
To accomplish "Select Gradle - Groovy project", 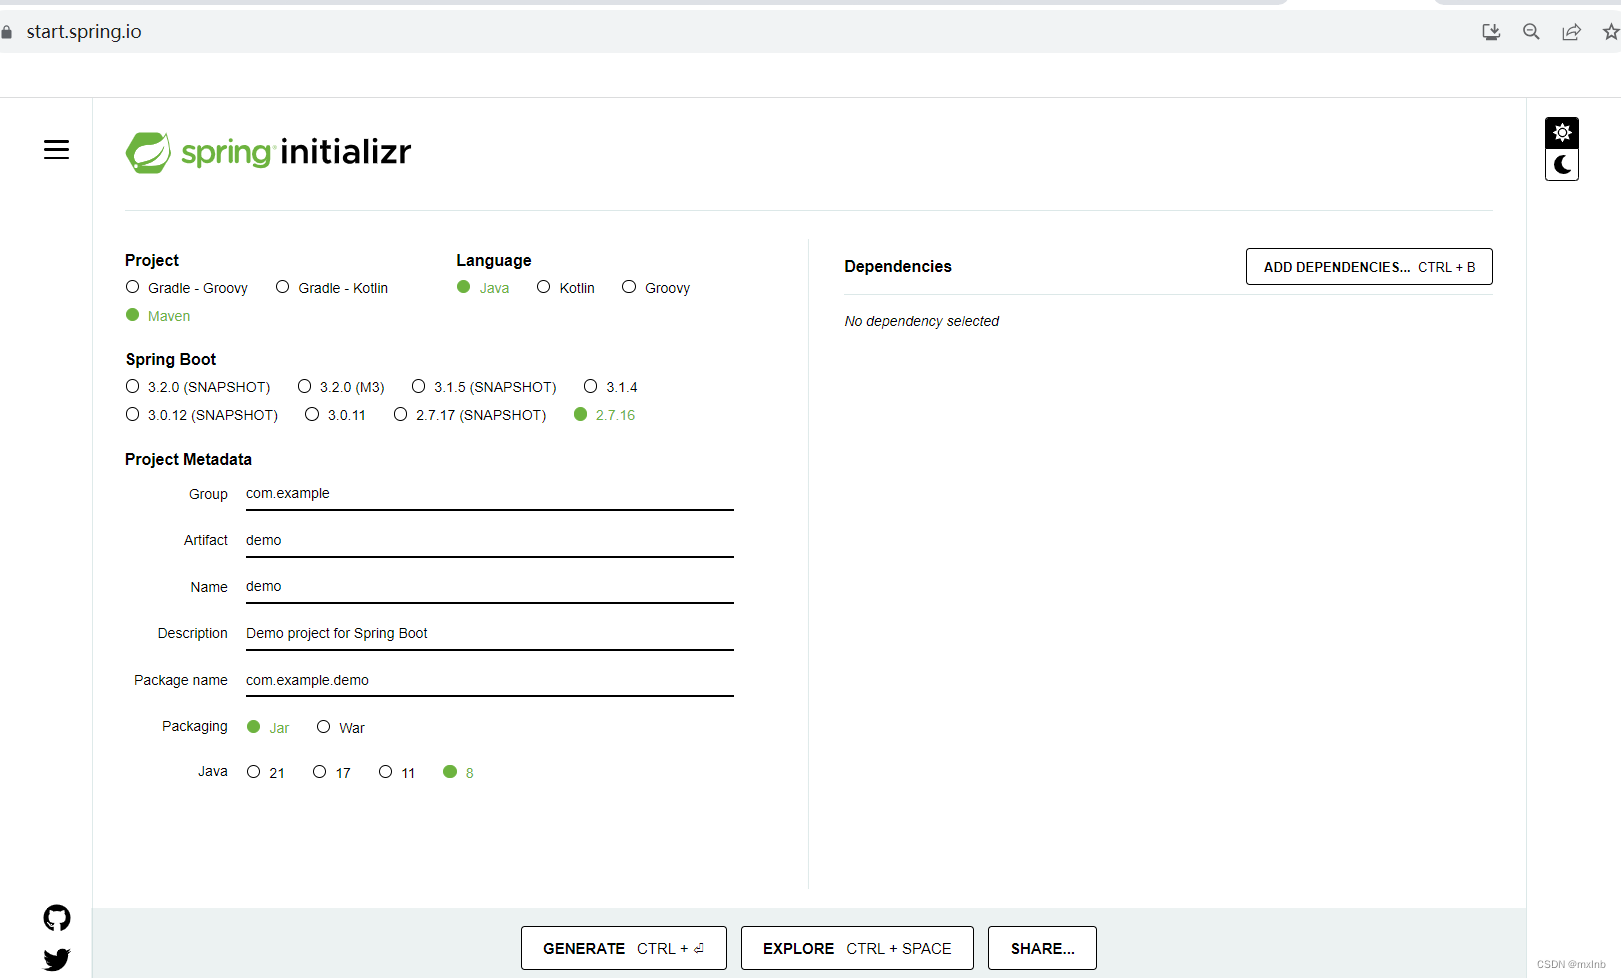I will coord(187,288).
